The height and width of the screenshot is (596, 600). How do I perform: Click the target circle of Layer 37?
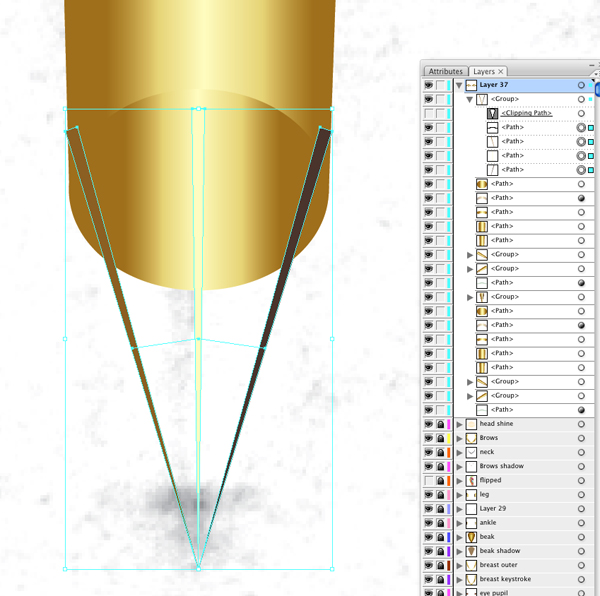point(581,85)
